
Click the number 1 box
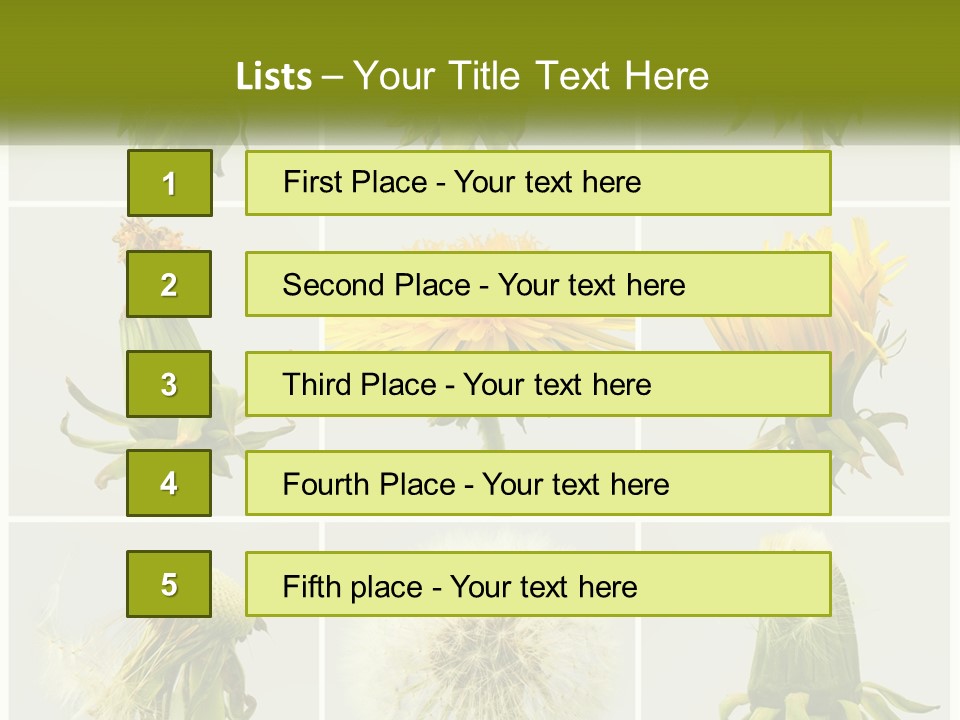(x=169, y=183)
